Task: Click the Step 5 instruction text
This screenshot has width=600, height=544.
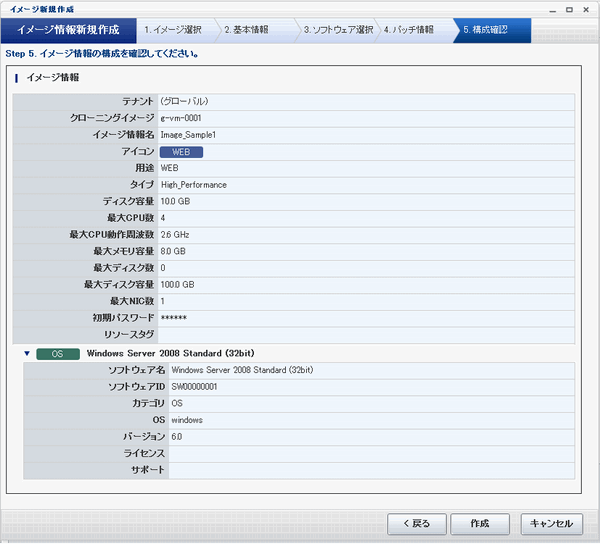Action: 102,54
